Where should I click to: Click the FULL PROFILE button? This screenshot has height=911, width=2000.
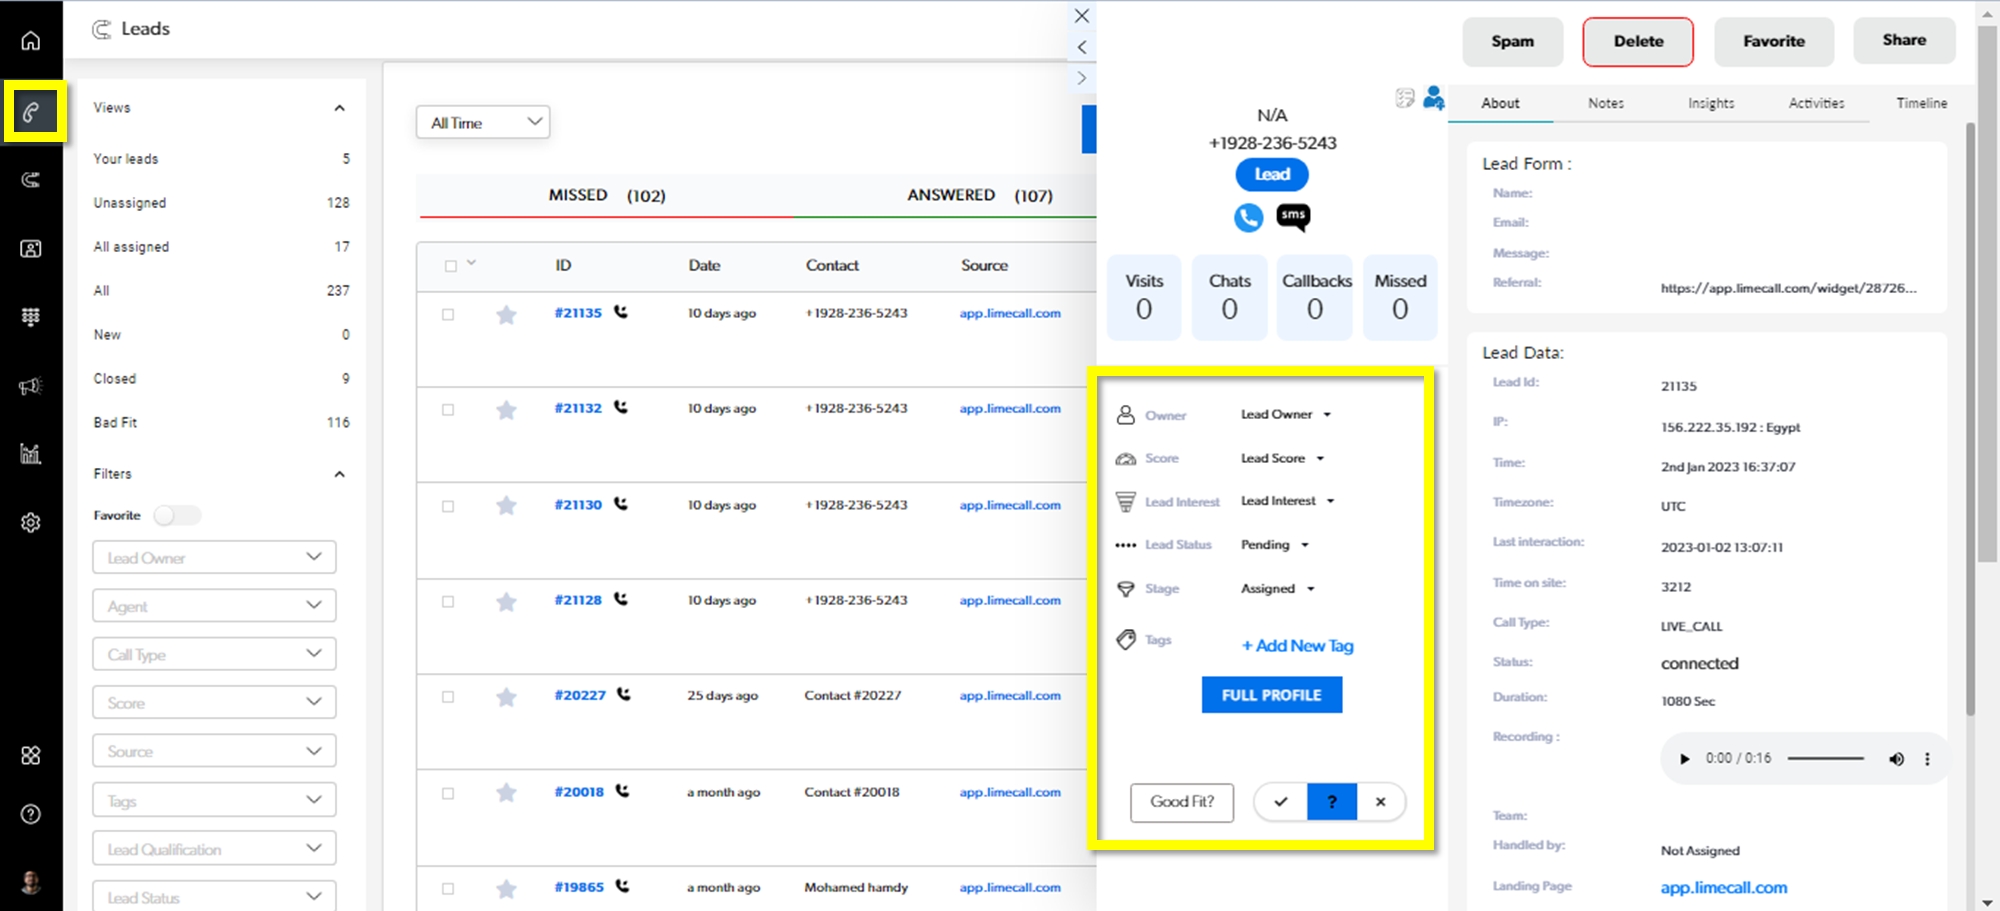(1271, 695)
